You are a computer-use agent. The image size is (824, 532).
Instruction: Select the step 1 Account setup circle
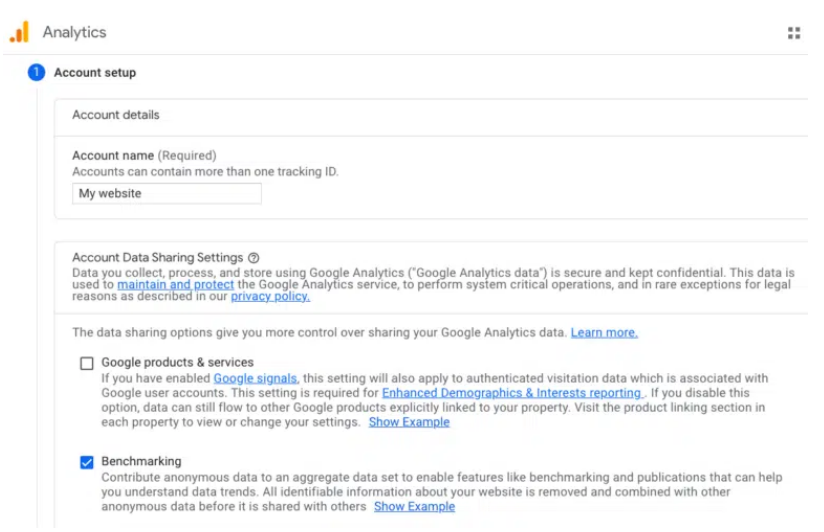(x=36, y=72)
